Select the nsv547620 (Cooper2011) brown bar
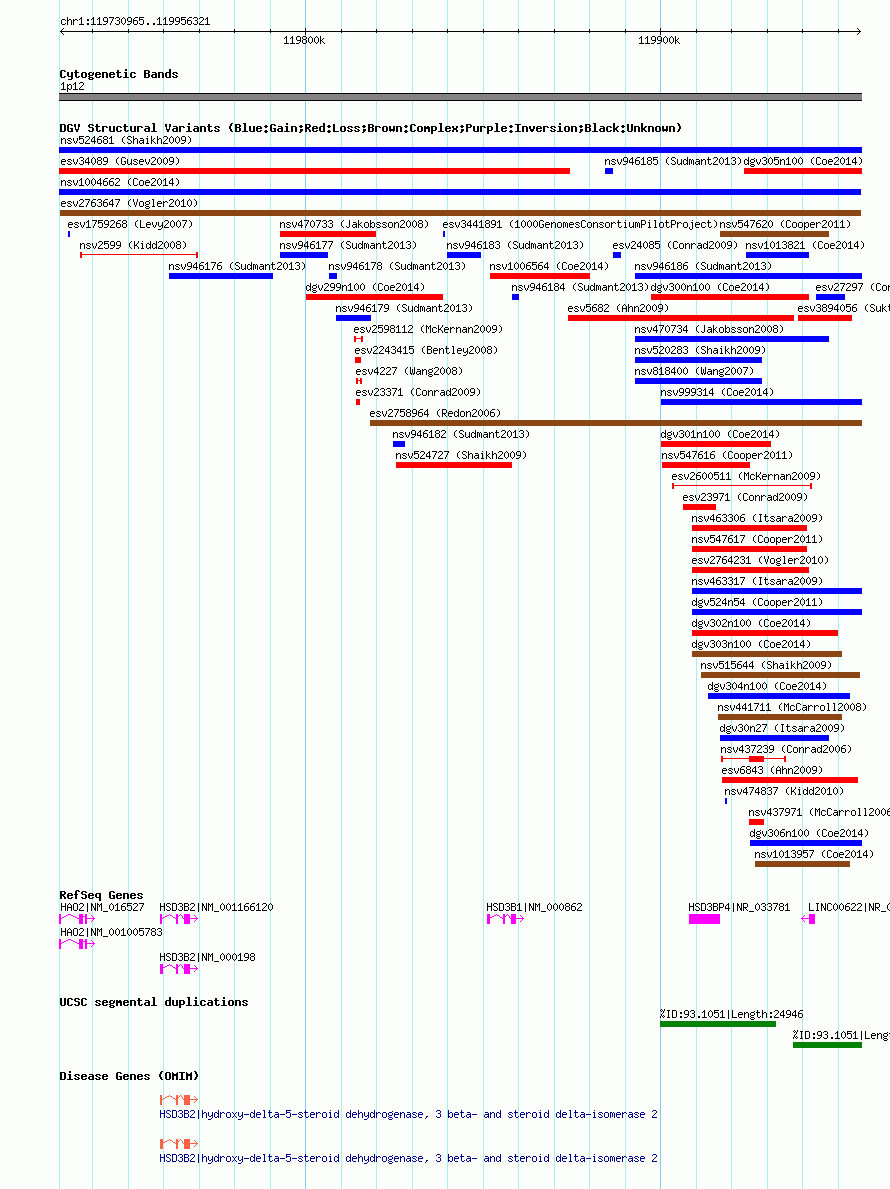The width and height of the screenshot is (890, 1189). coord(775,234)
